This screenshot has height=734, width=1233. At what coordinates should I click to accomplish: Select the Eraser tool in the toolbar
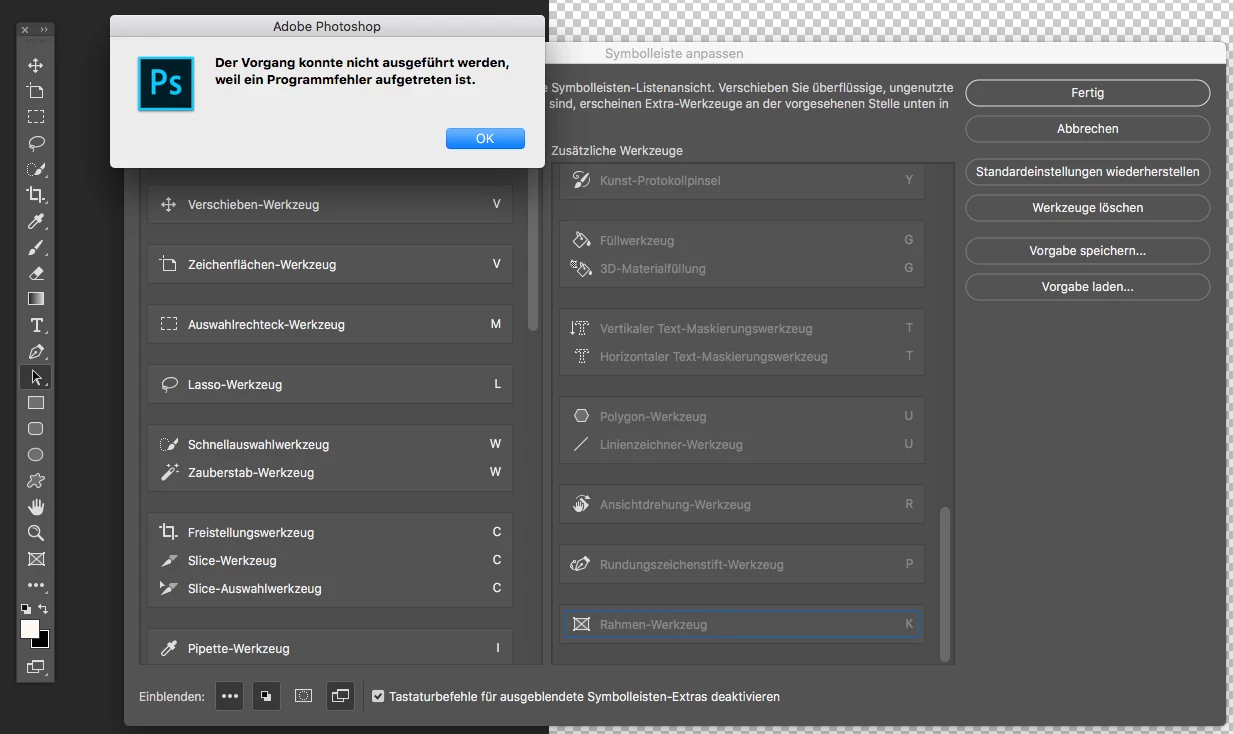[36, 273]
